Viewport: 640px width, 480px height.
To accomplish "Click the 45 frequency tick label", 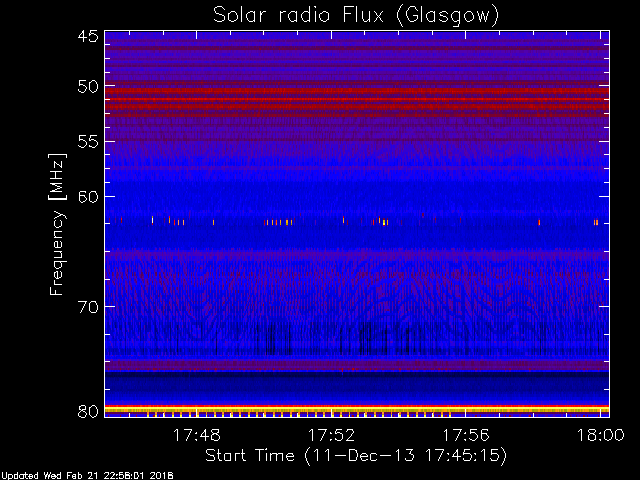I will pos(88,36).
